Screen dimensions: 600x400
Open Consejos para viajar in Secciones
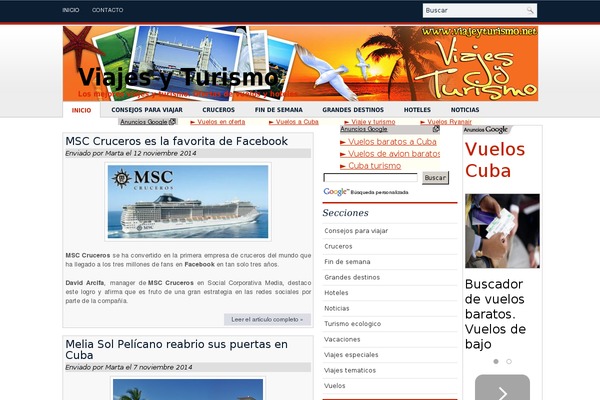pos(356,231)
